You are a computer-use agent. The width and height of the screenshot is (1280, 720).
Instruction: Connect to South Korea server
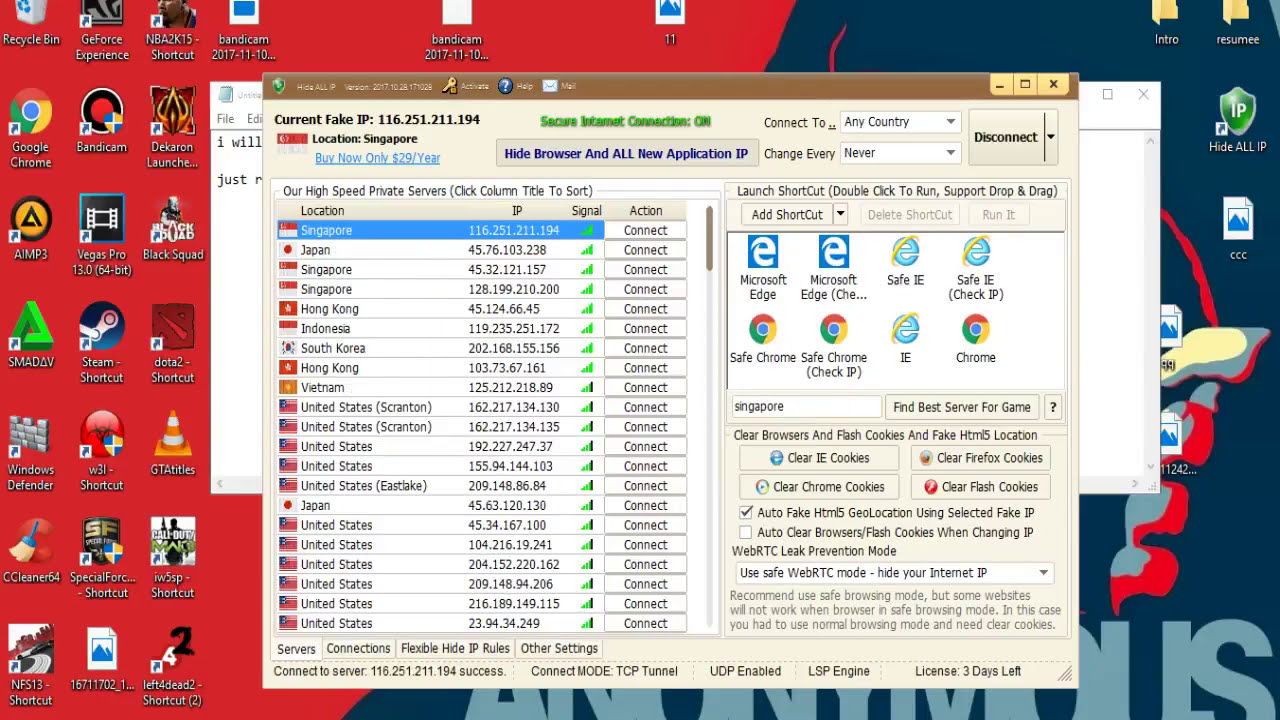645,348
